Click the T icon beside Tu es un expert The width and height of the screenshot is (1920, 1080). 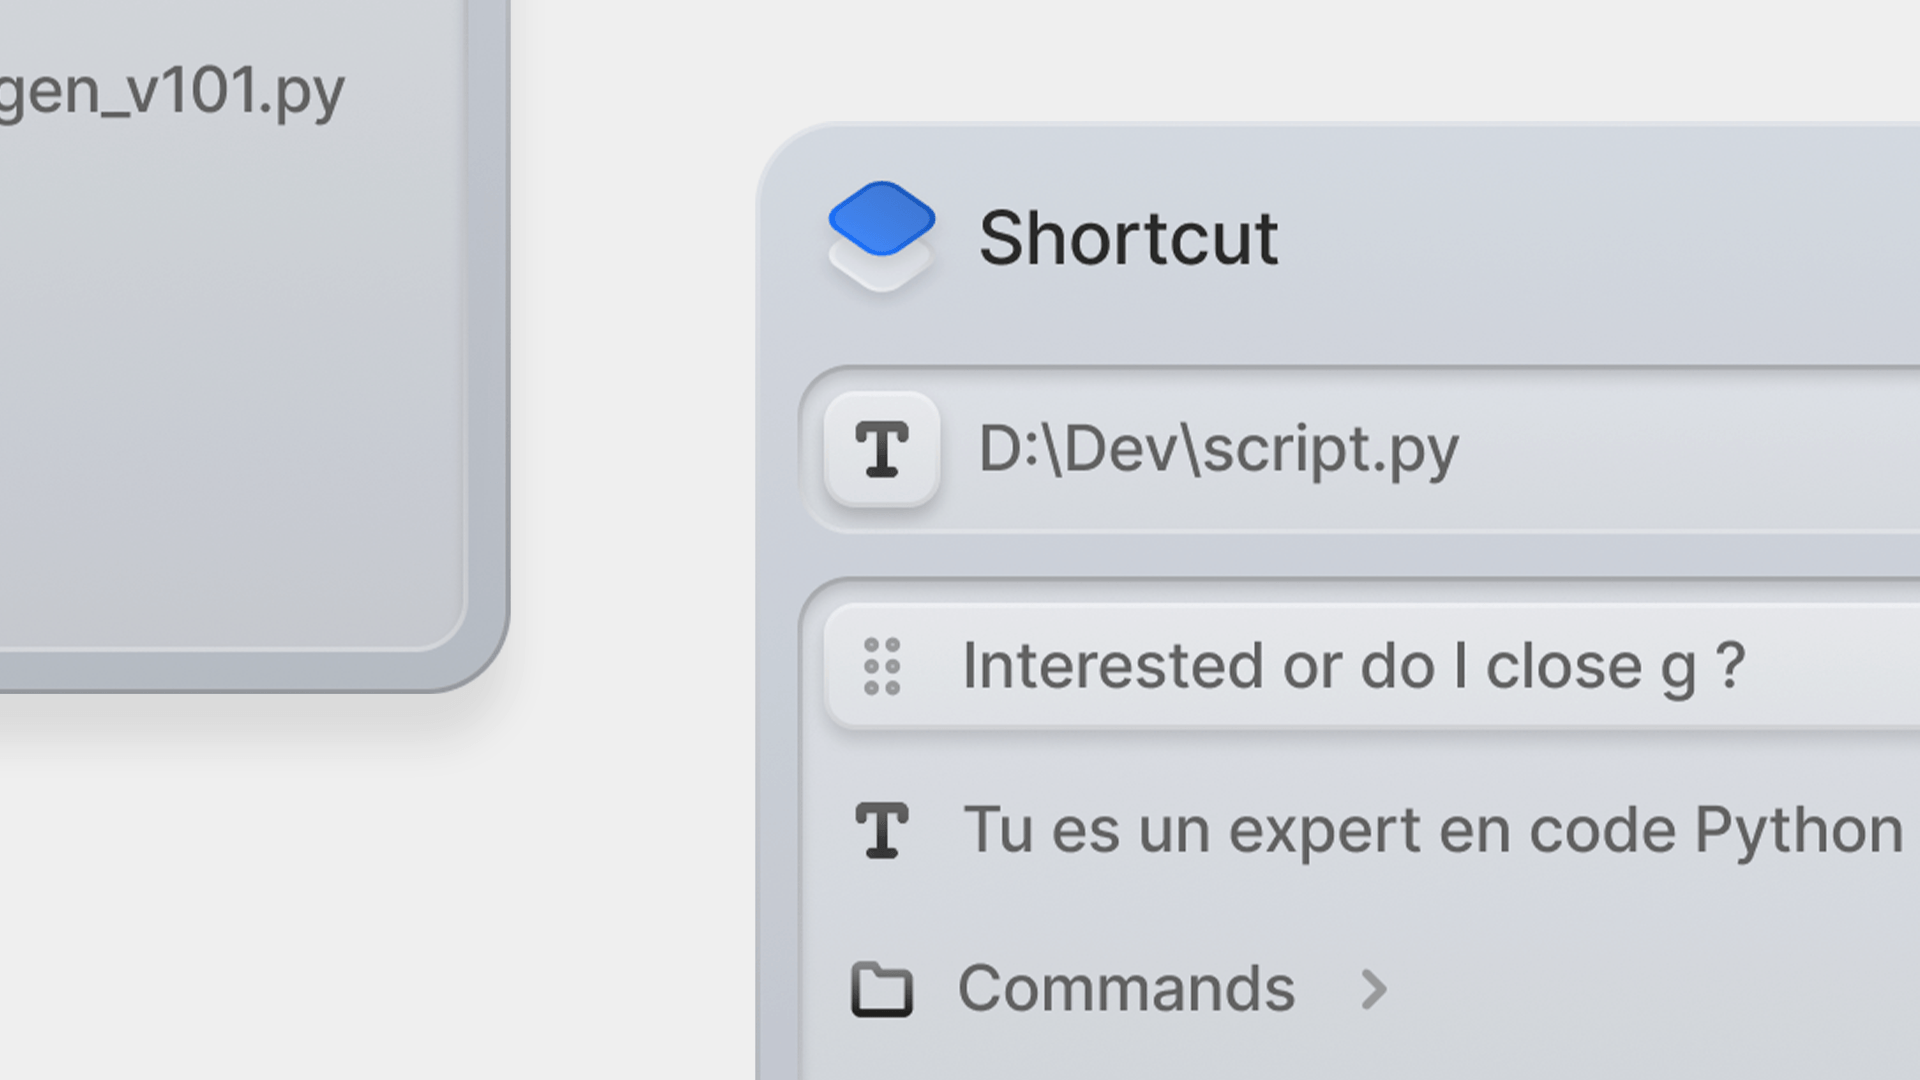881,830
